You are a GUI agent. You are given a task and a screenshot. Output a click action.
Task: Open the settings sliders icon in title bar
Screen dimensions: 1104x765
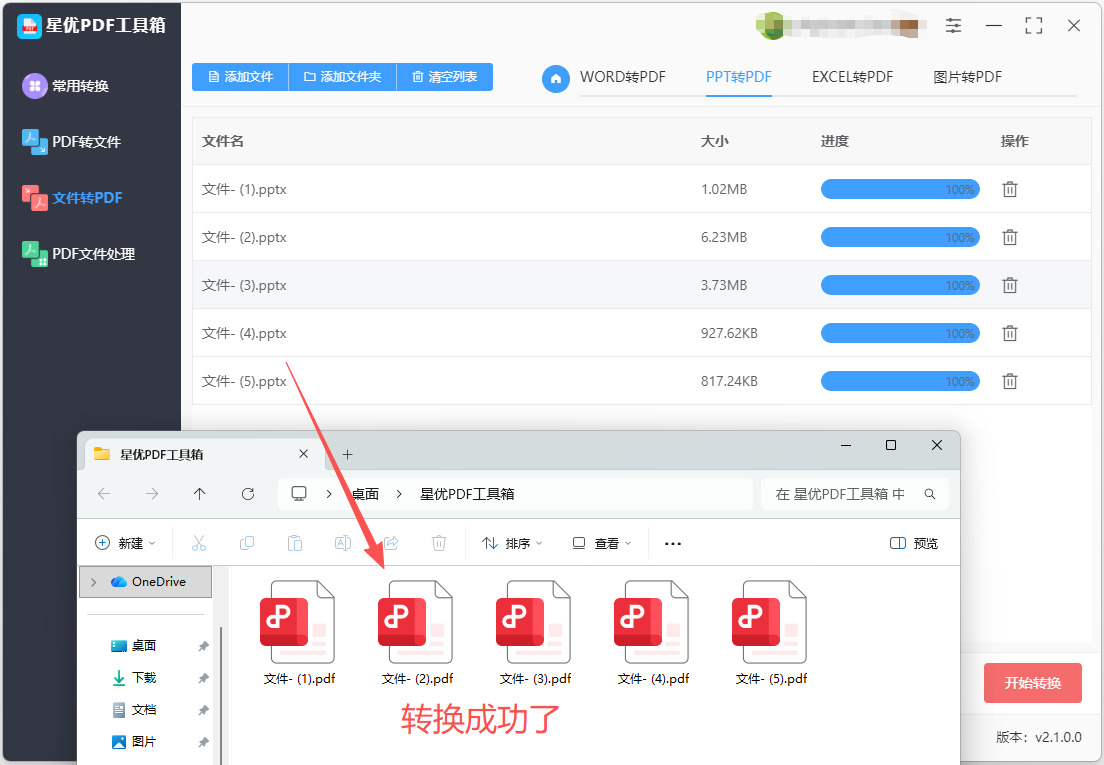tap(953, 26)
